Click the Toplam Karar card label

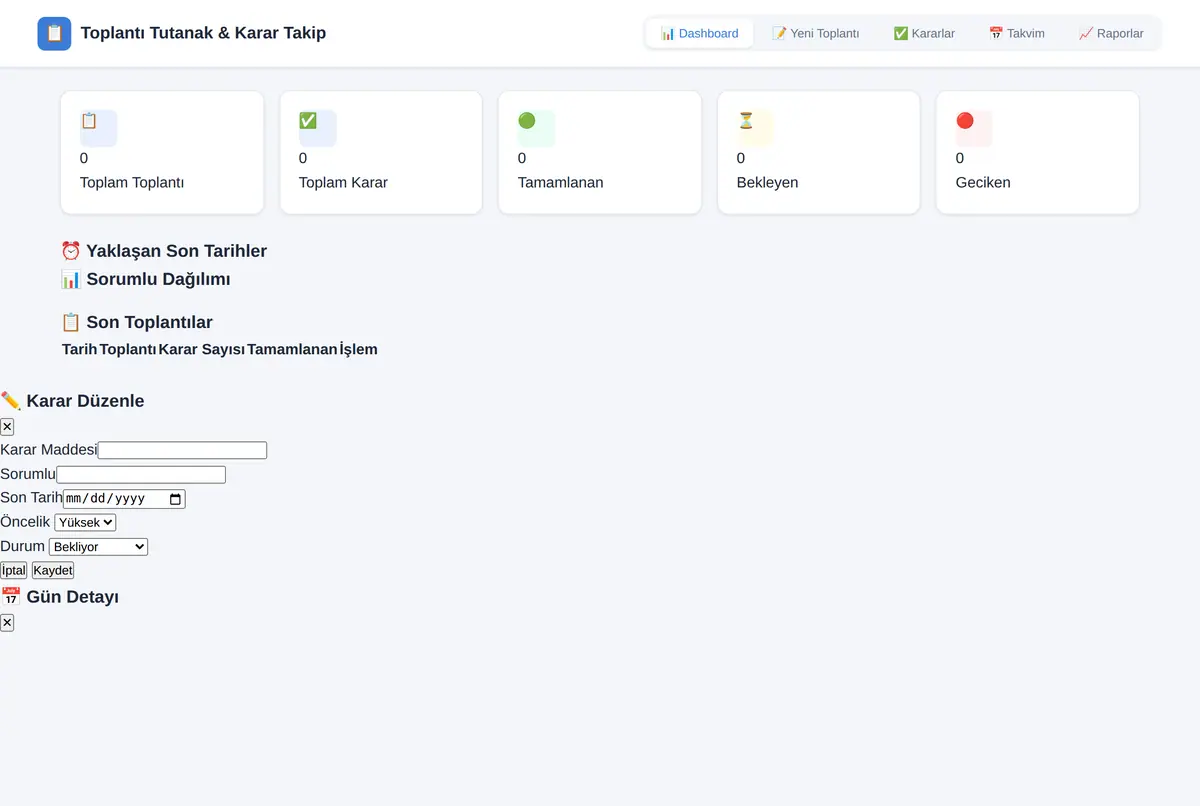(343, 182)
